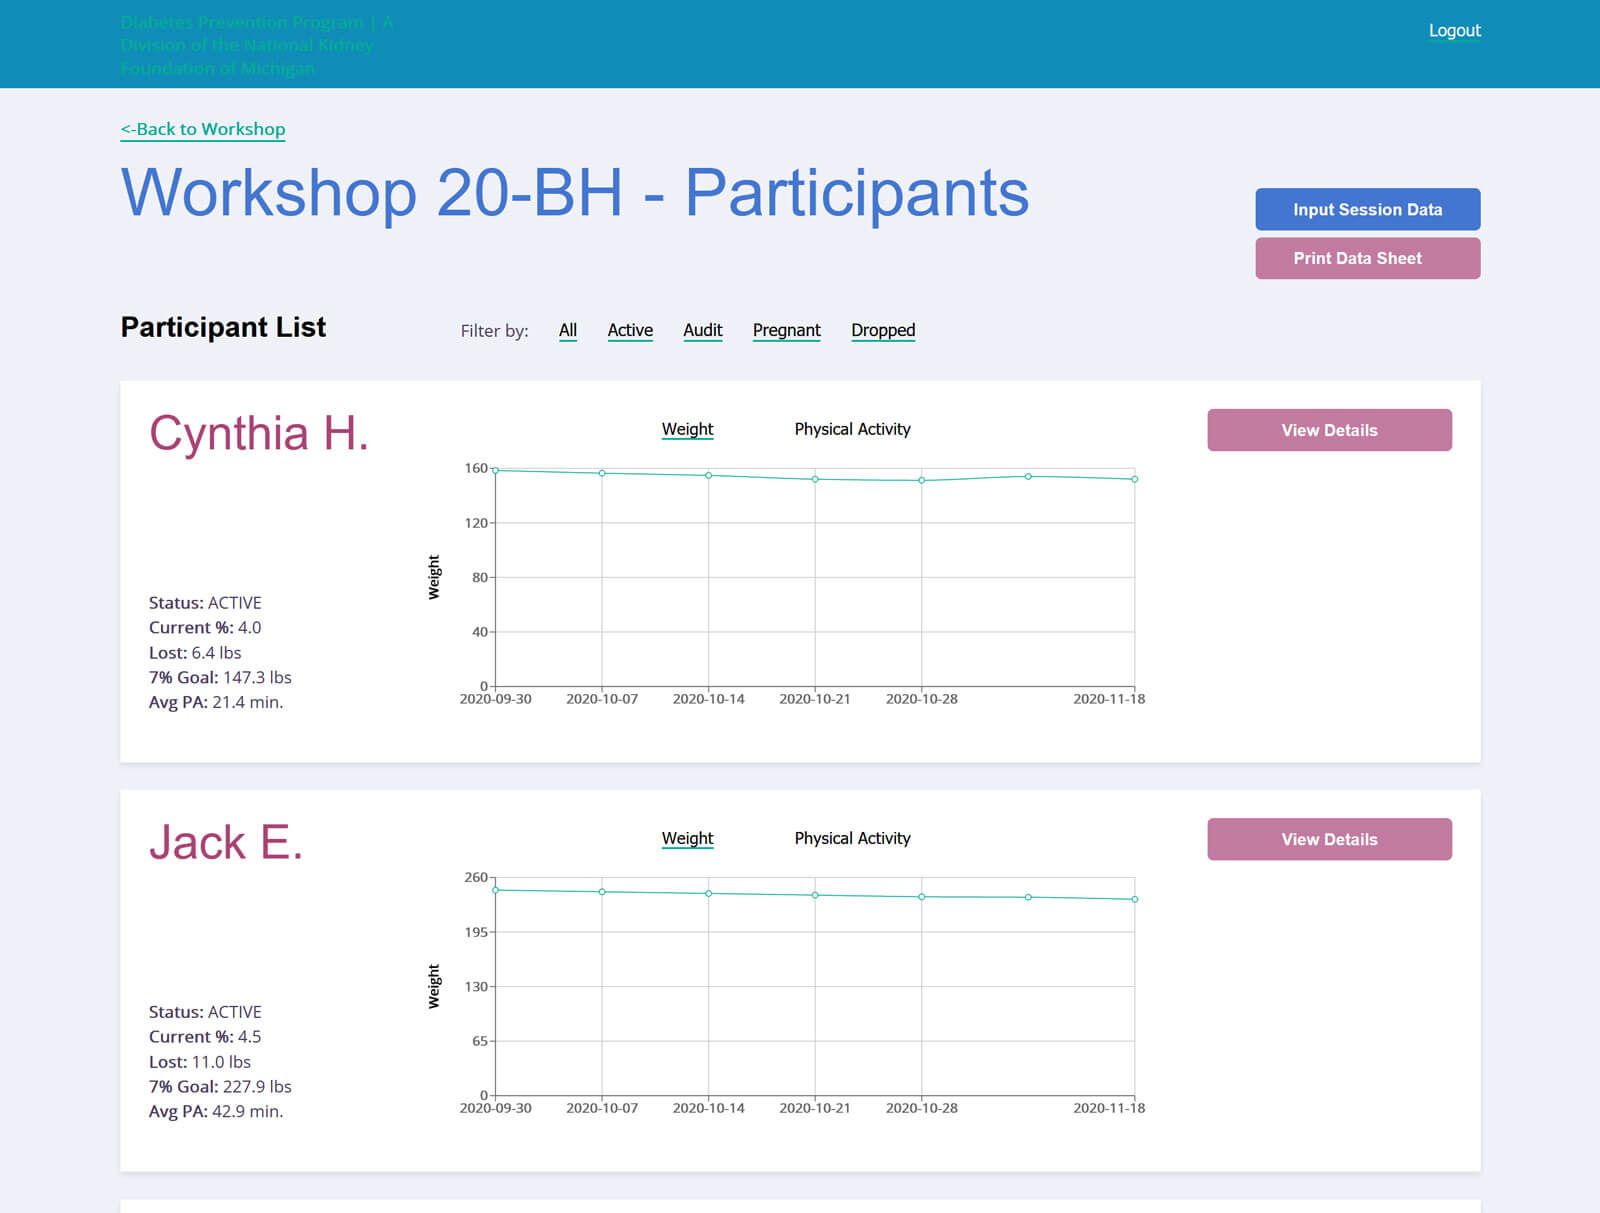Open Input Session Data
The image size is (1600, 1213).
(1367, 209)
